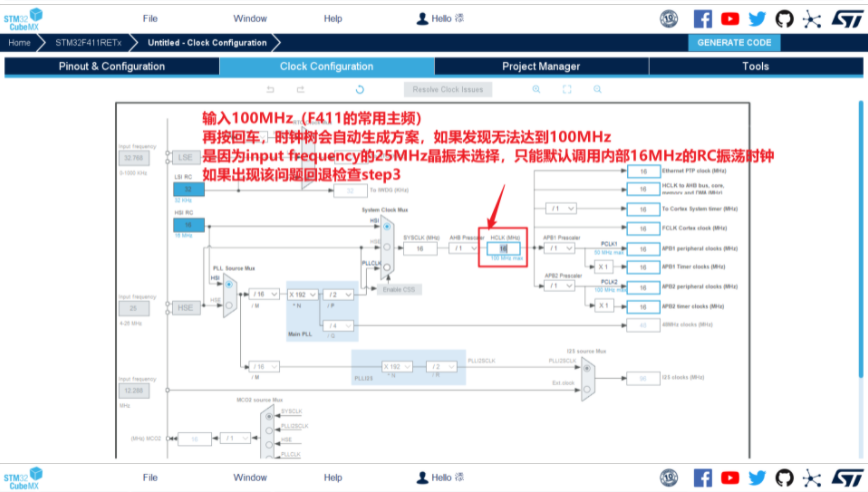Click the redo arrow in clock toolbar

300,89
